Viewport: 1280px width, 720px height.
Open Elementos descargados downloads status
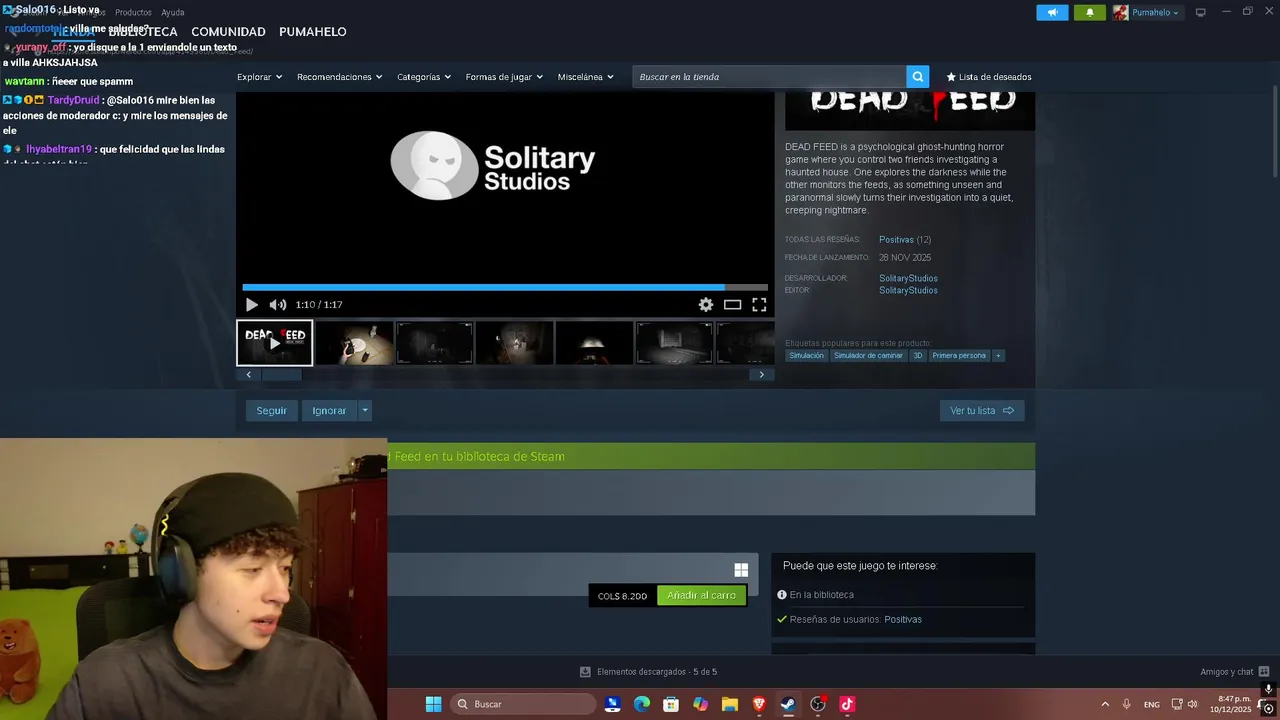click(648, 672)
